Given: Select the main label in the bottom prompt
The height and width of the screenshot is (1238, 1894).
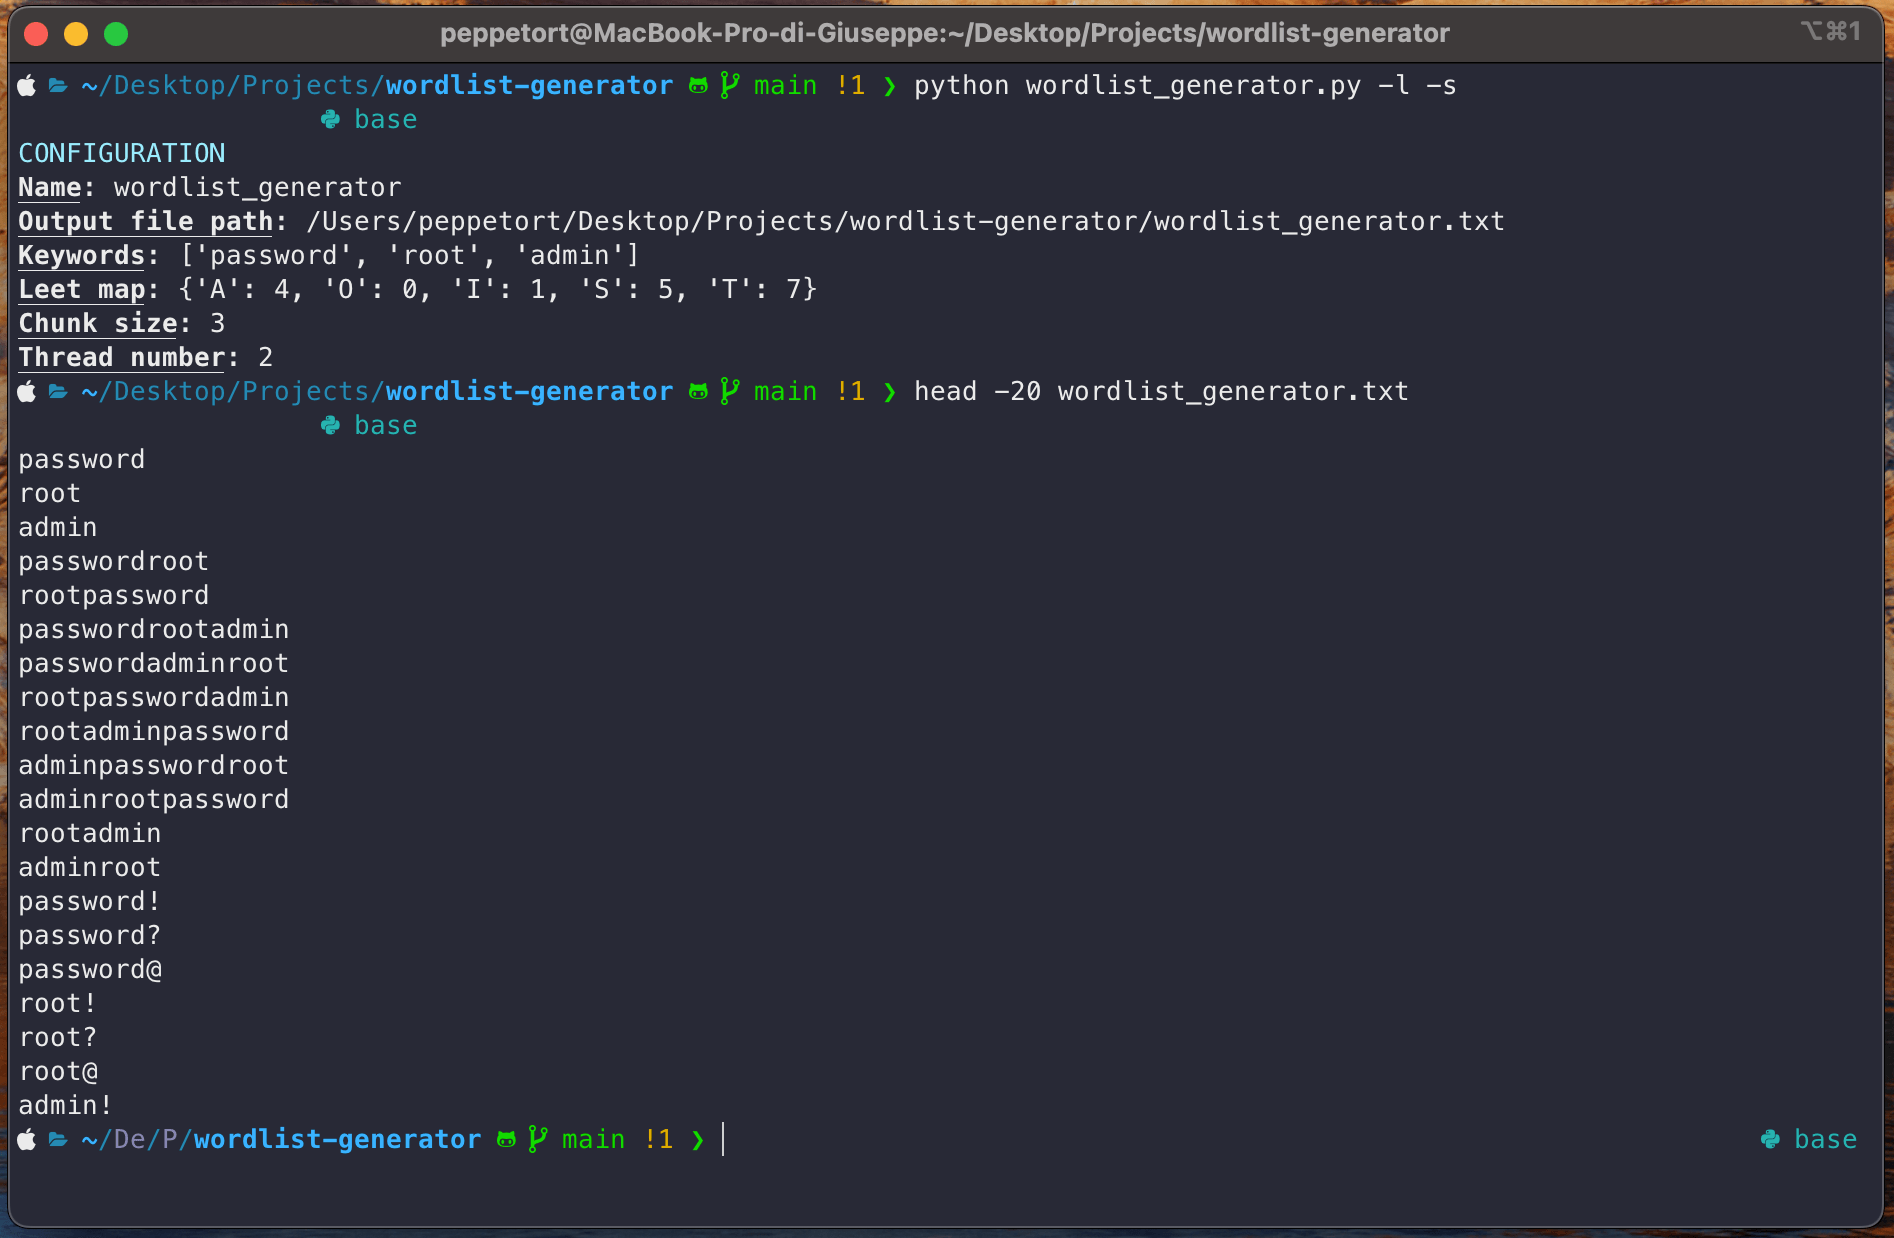Looking at the screenshot, I should click(592, 1139).
